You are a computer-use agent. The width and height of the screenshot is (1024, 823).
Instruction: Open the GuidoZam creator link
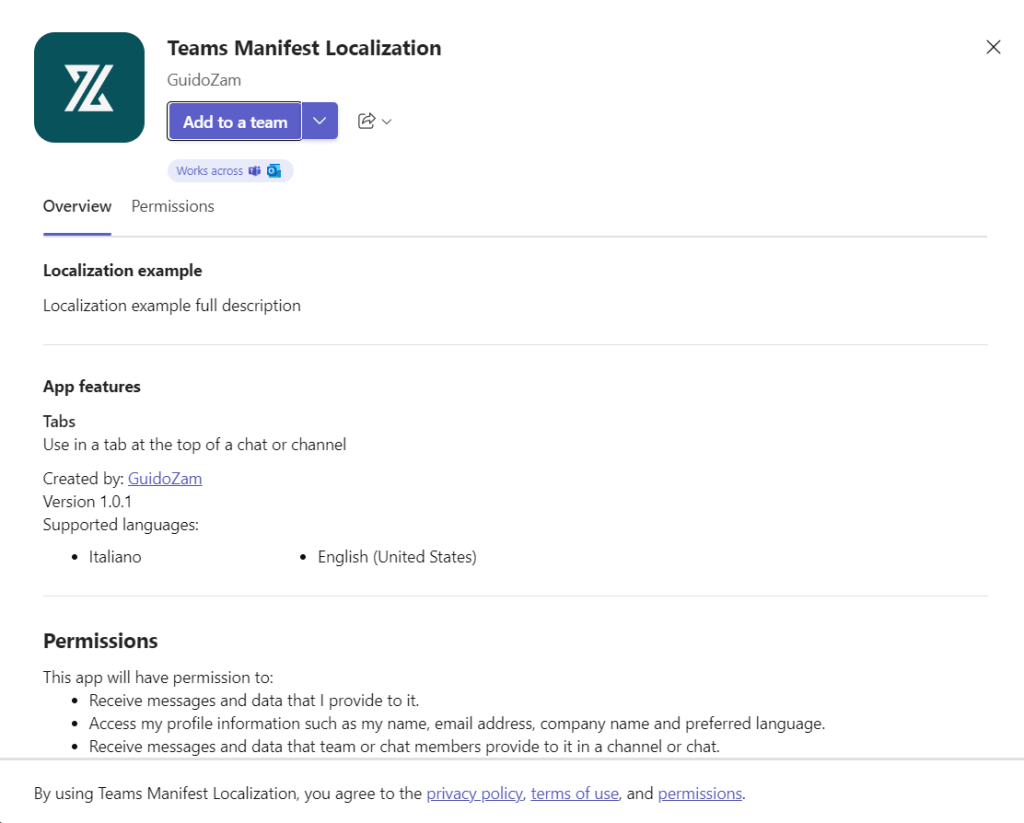[165, 478]
